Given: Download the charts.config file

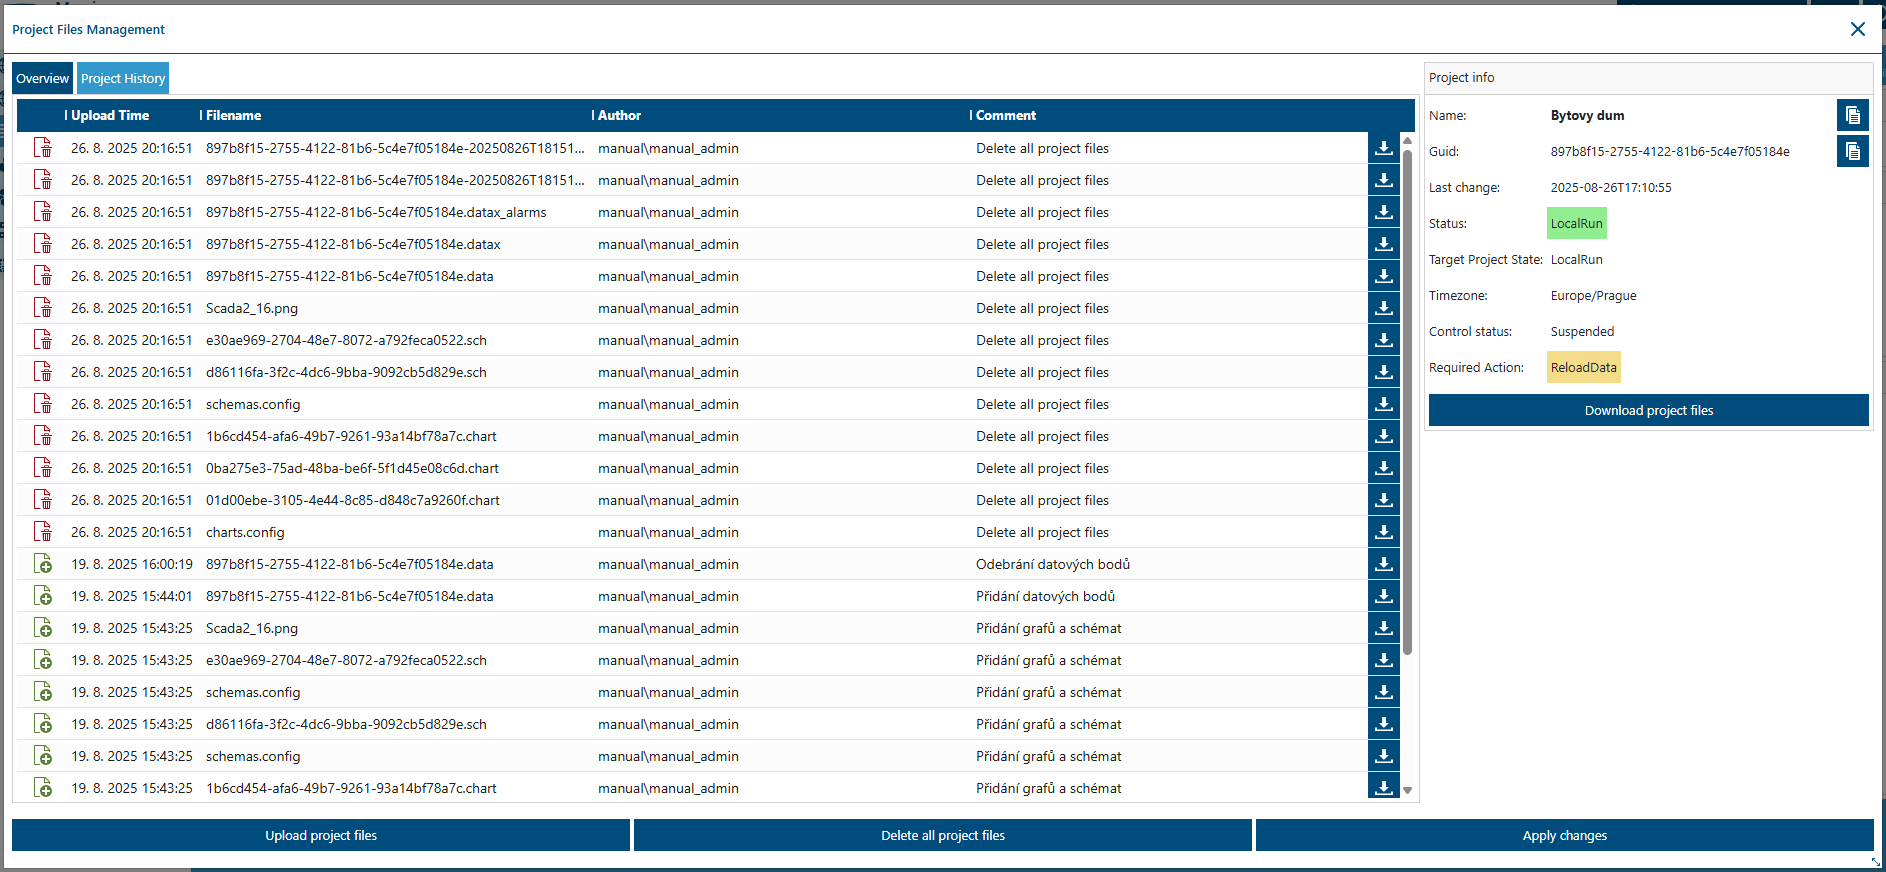Looking at the screenshot, I should (x=1383, y=532).
